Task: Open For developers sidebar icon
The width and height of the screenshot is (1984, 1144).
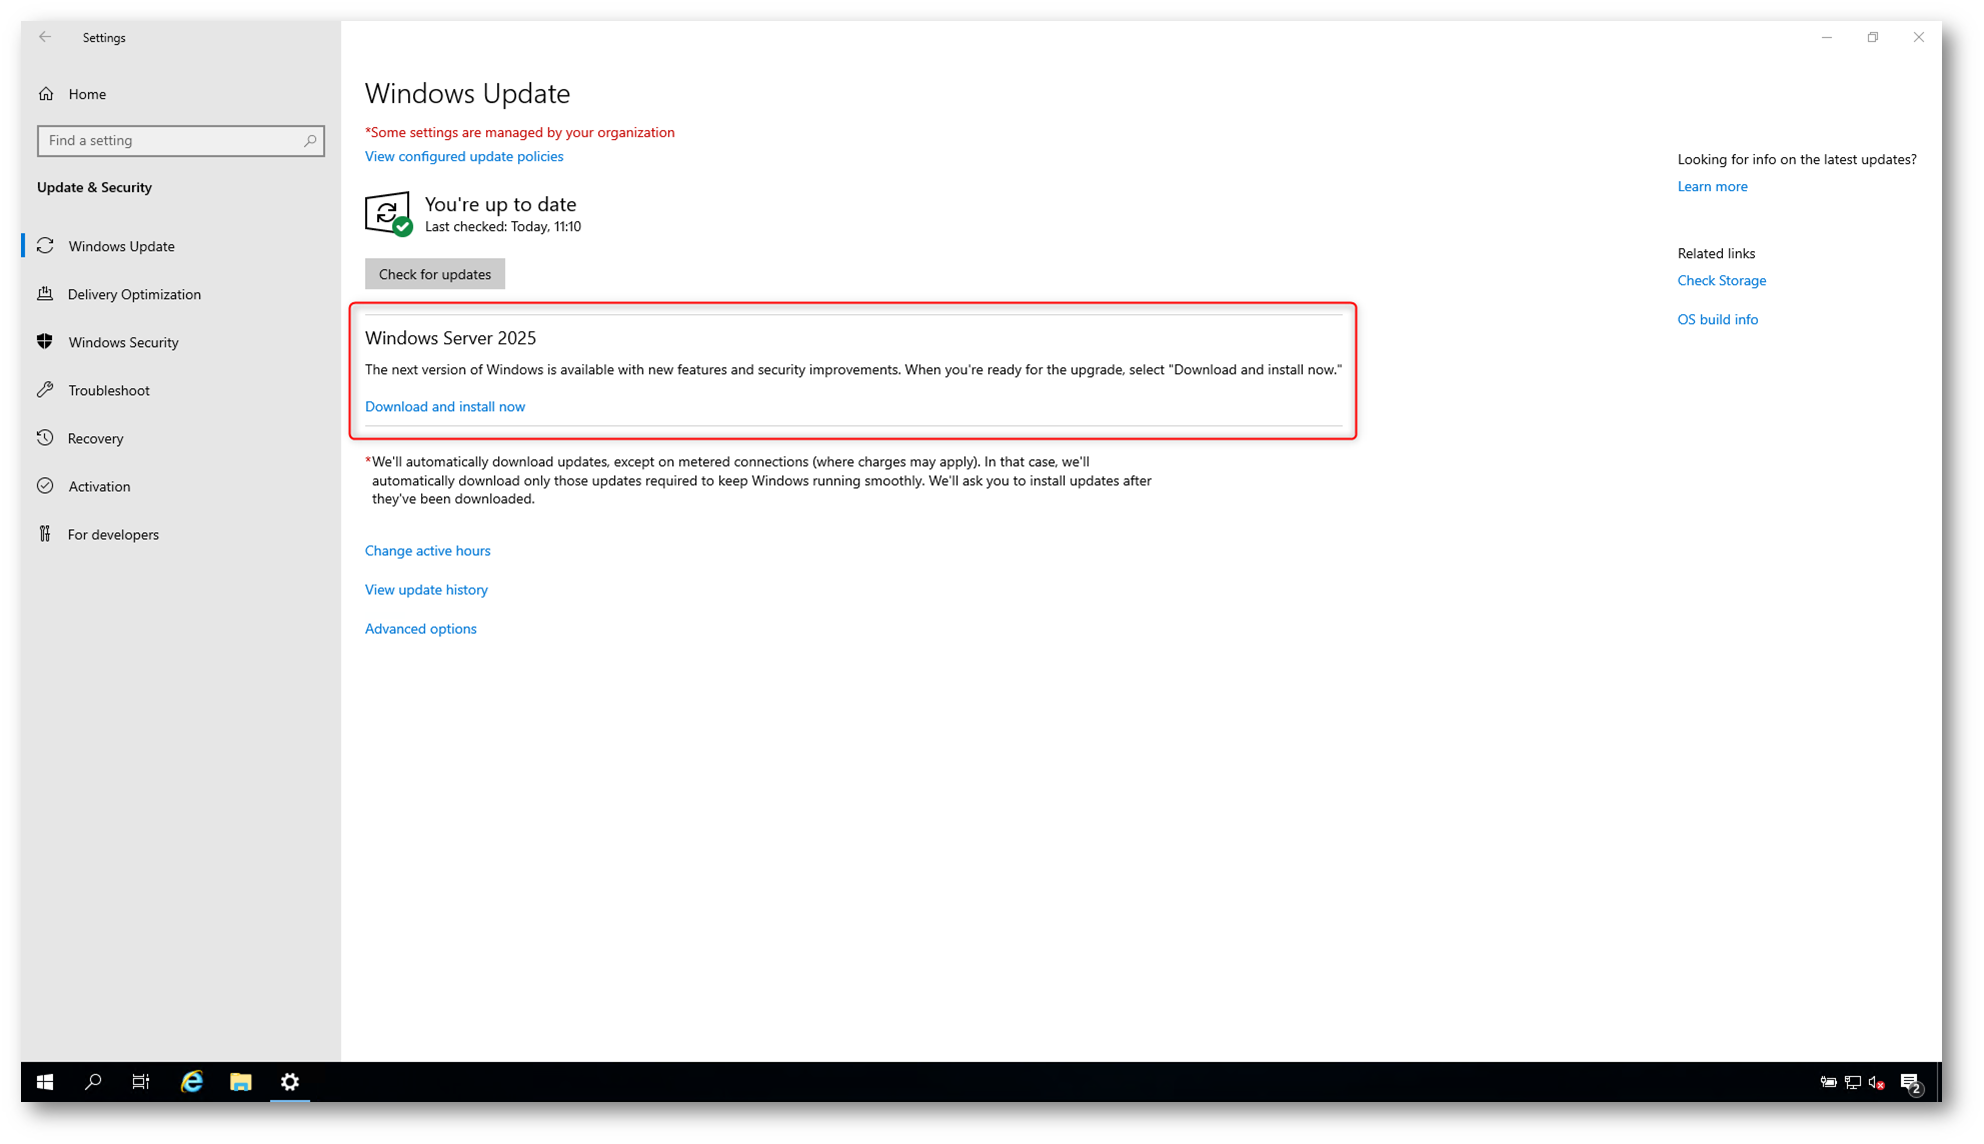Action: 45,534
